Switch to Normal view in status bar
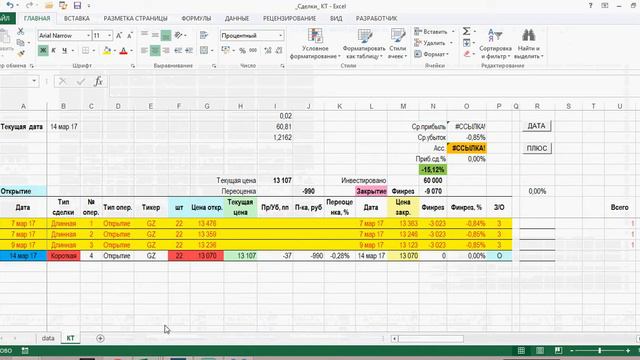 click(521, 351)
